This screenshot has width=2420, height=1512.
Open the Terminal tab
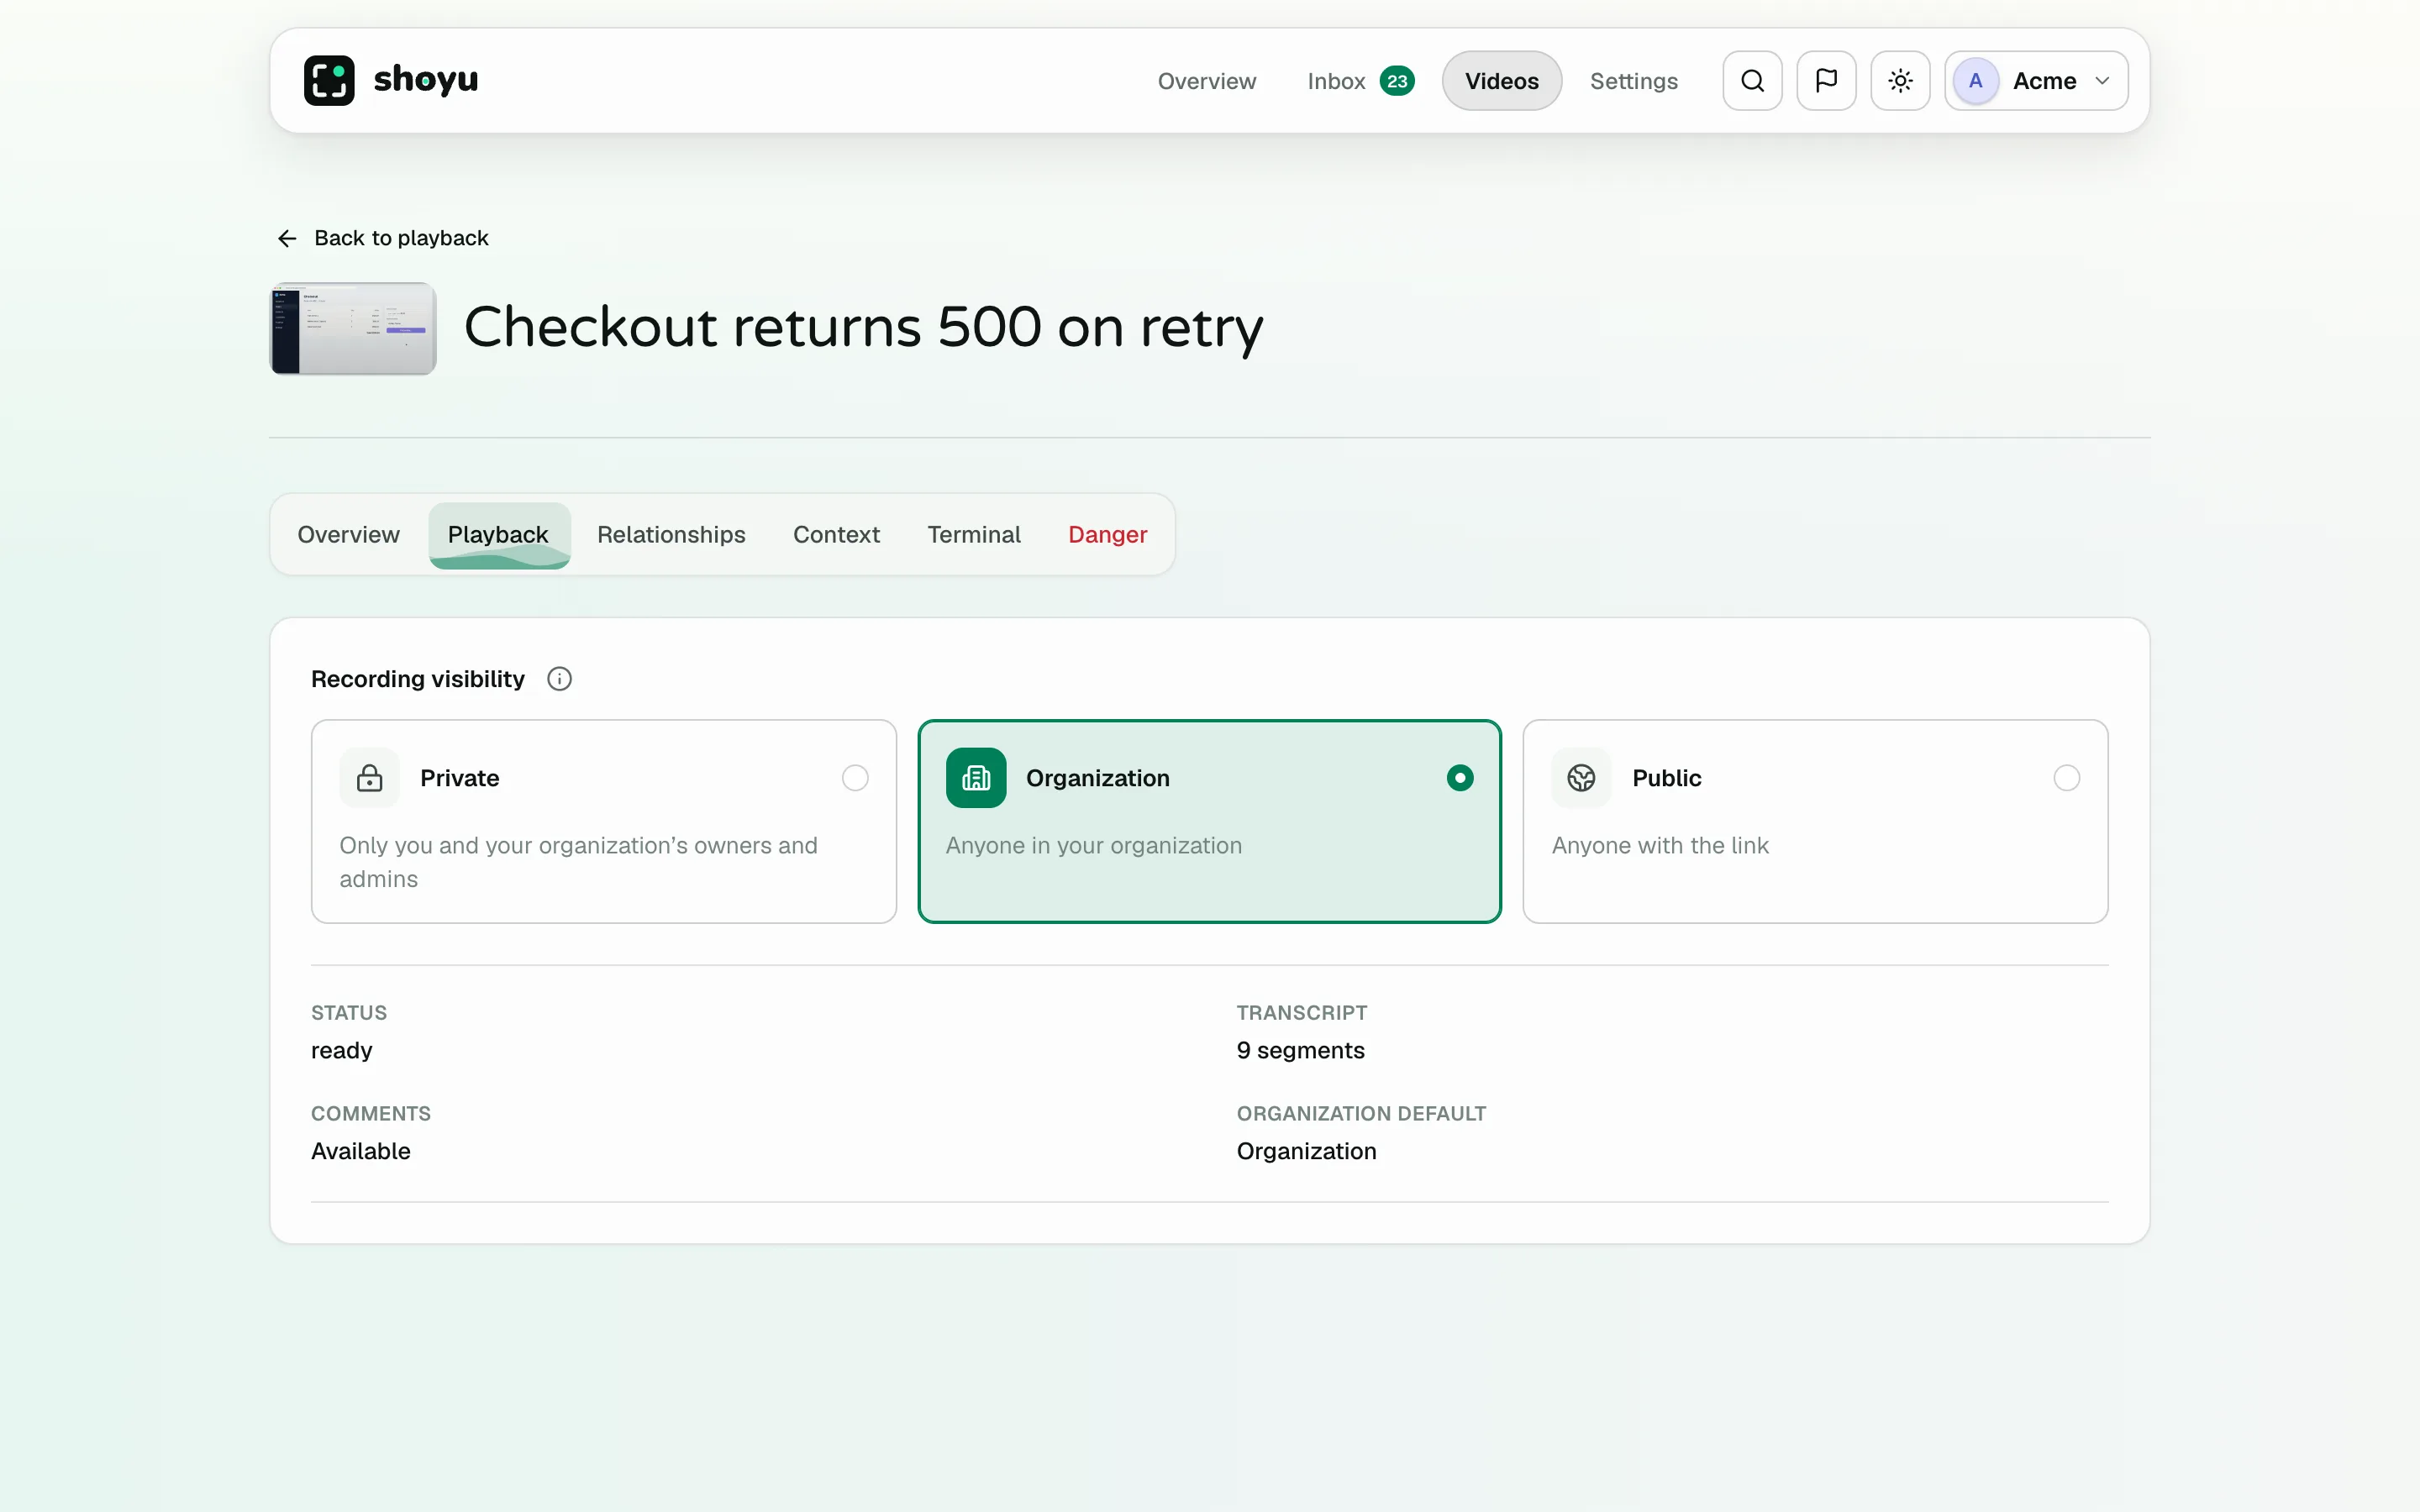click(973, 534)
